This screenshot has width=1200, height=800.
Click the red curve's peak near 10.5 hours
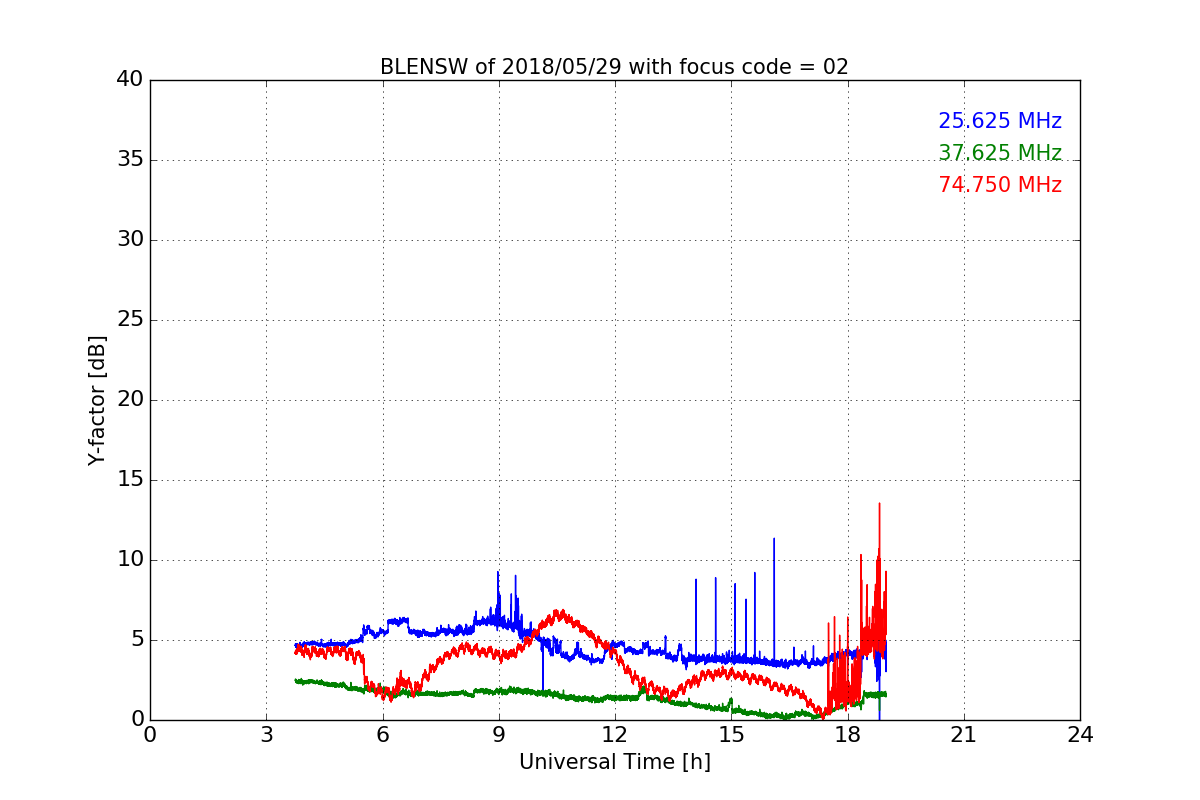pos(559,612)
